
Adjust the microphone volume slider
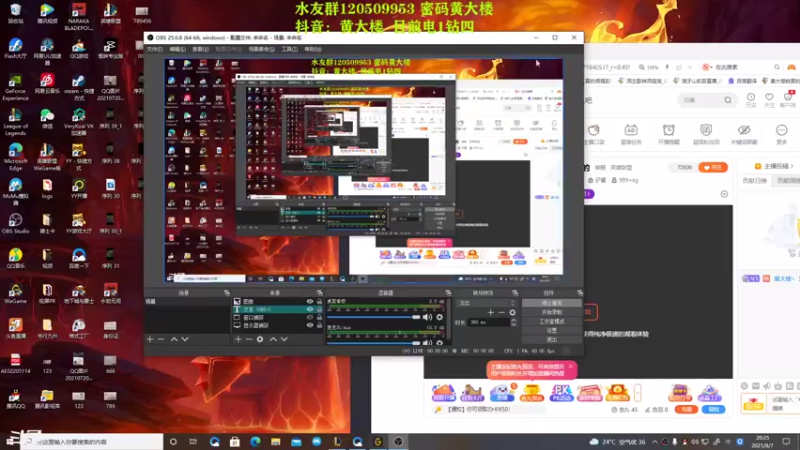click(x=373, y=343)
